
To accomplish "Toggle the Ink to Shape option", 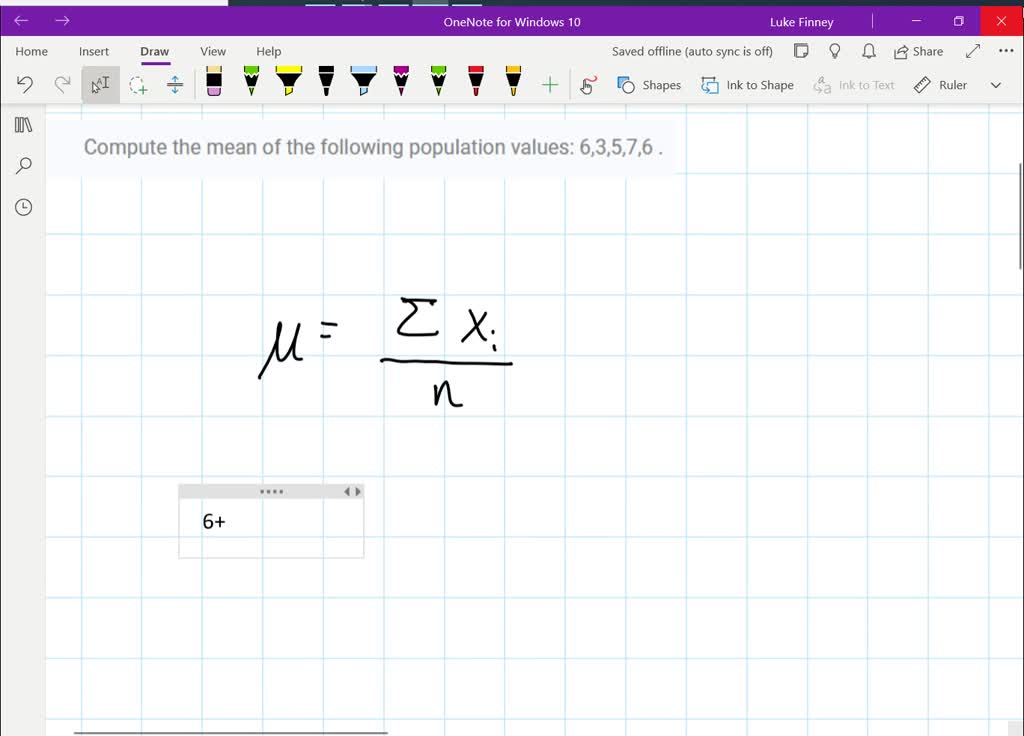I will point(748,85).
